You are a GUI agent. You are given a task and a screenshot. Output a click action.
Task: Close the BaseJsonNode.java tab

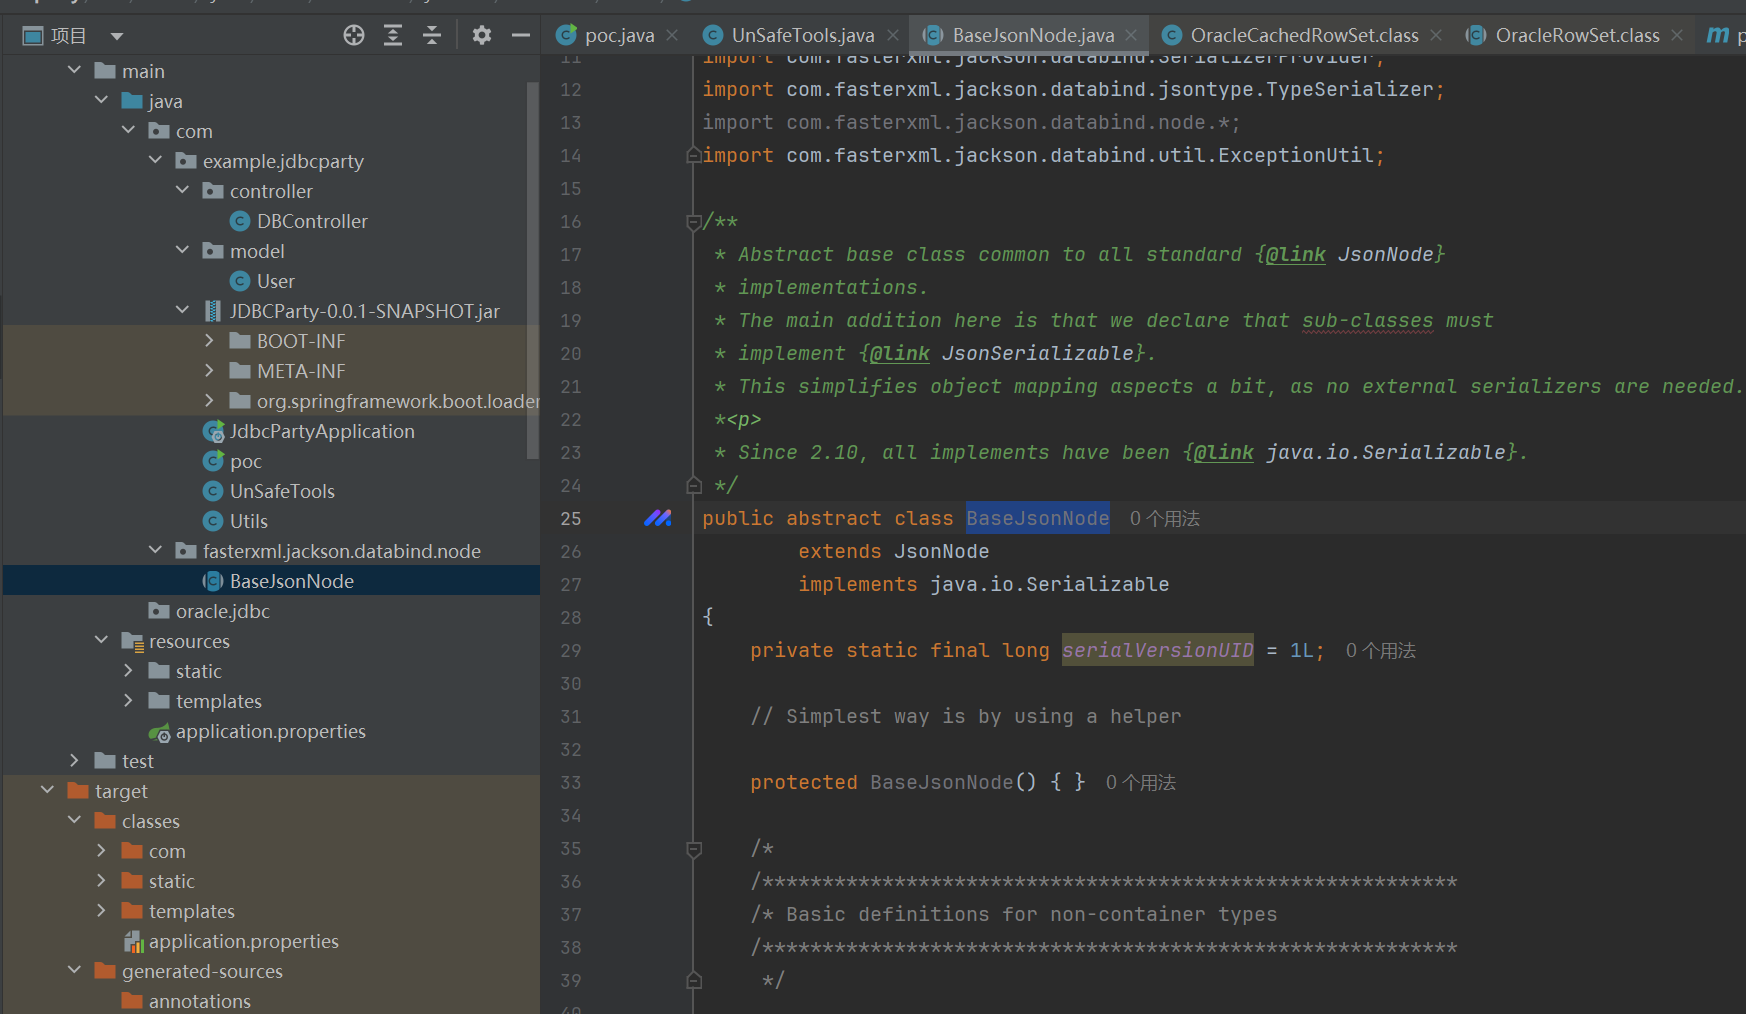(1131, 36)
